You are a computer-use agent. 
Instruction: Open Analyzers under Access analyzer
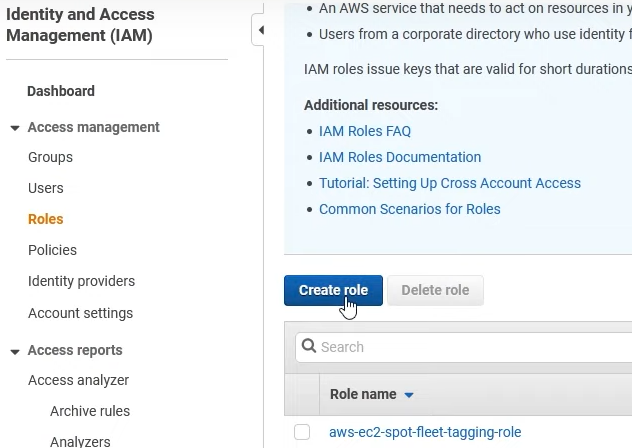(80, 442)
